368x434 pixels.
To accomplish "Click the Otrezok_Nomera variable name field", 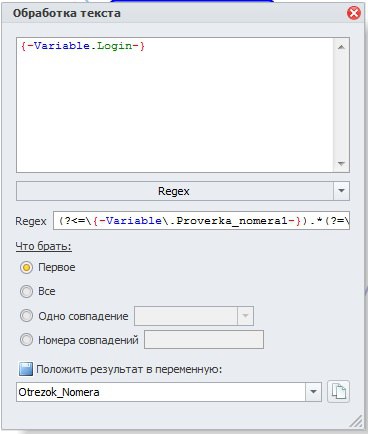I will point(161,392).
